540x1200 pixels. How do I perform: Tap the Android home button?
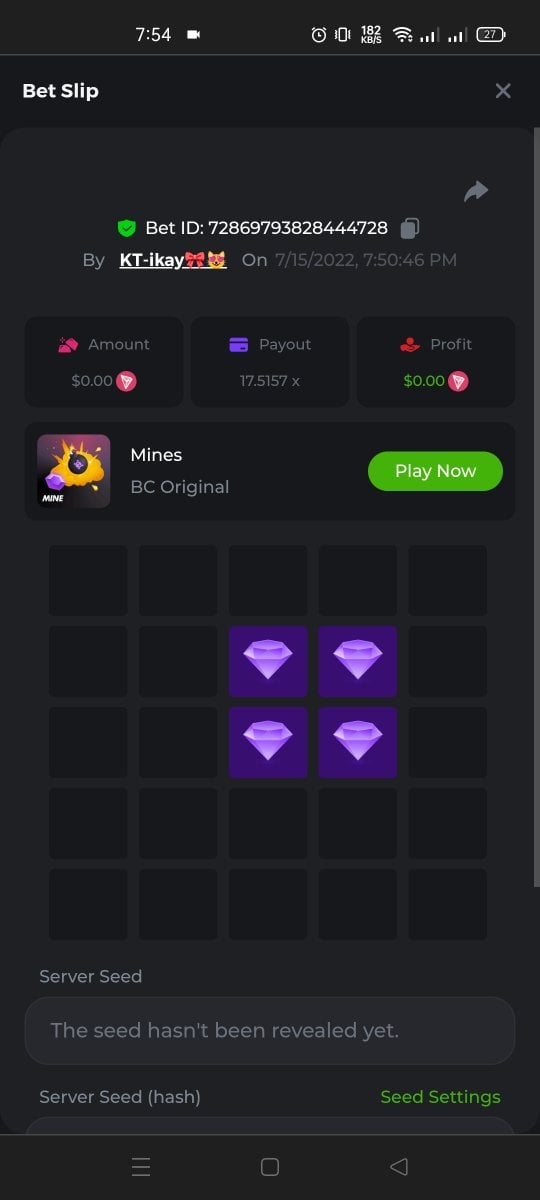(x=269, y=1166)
